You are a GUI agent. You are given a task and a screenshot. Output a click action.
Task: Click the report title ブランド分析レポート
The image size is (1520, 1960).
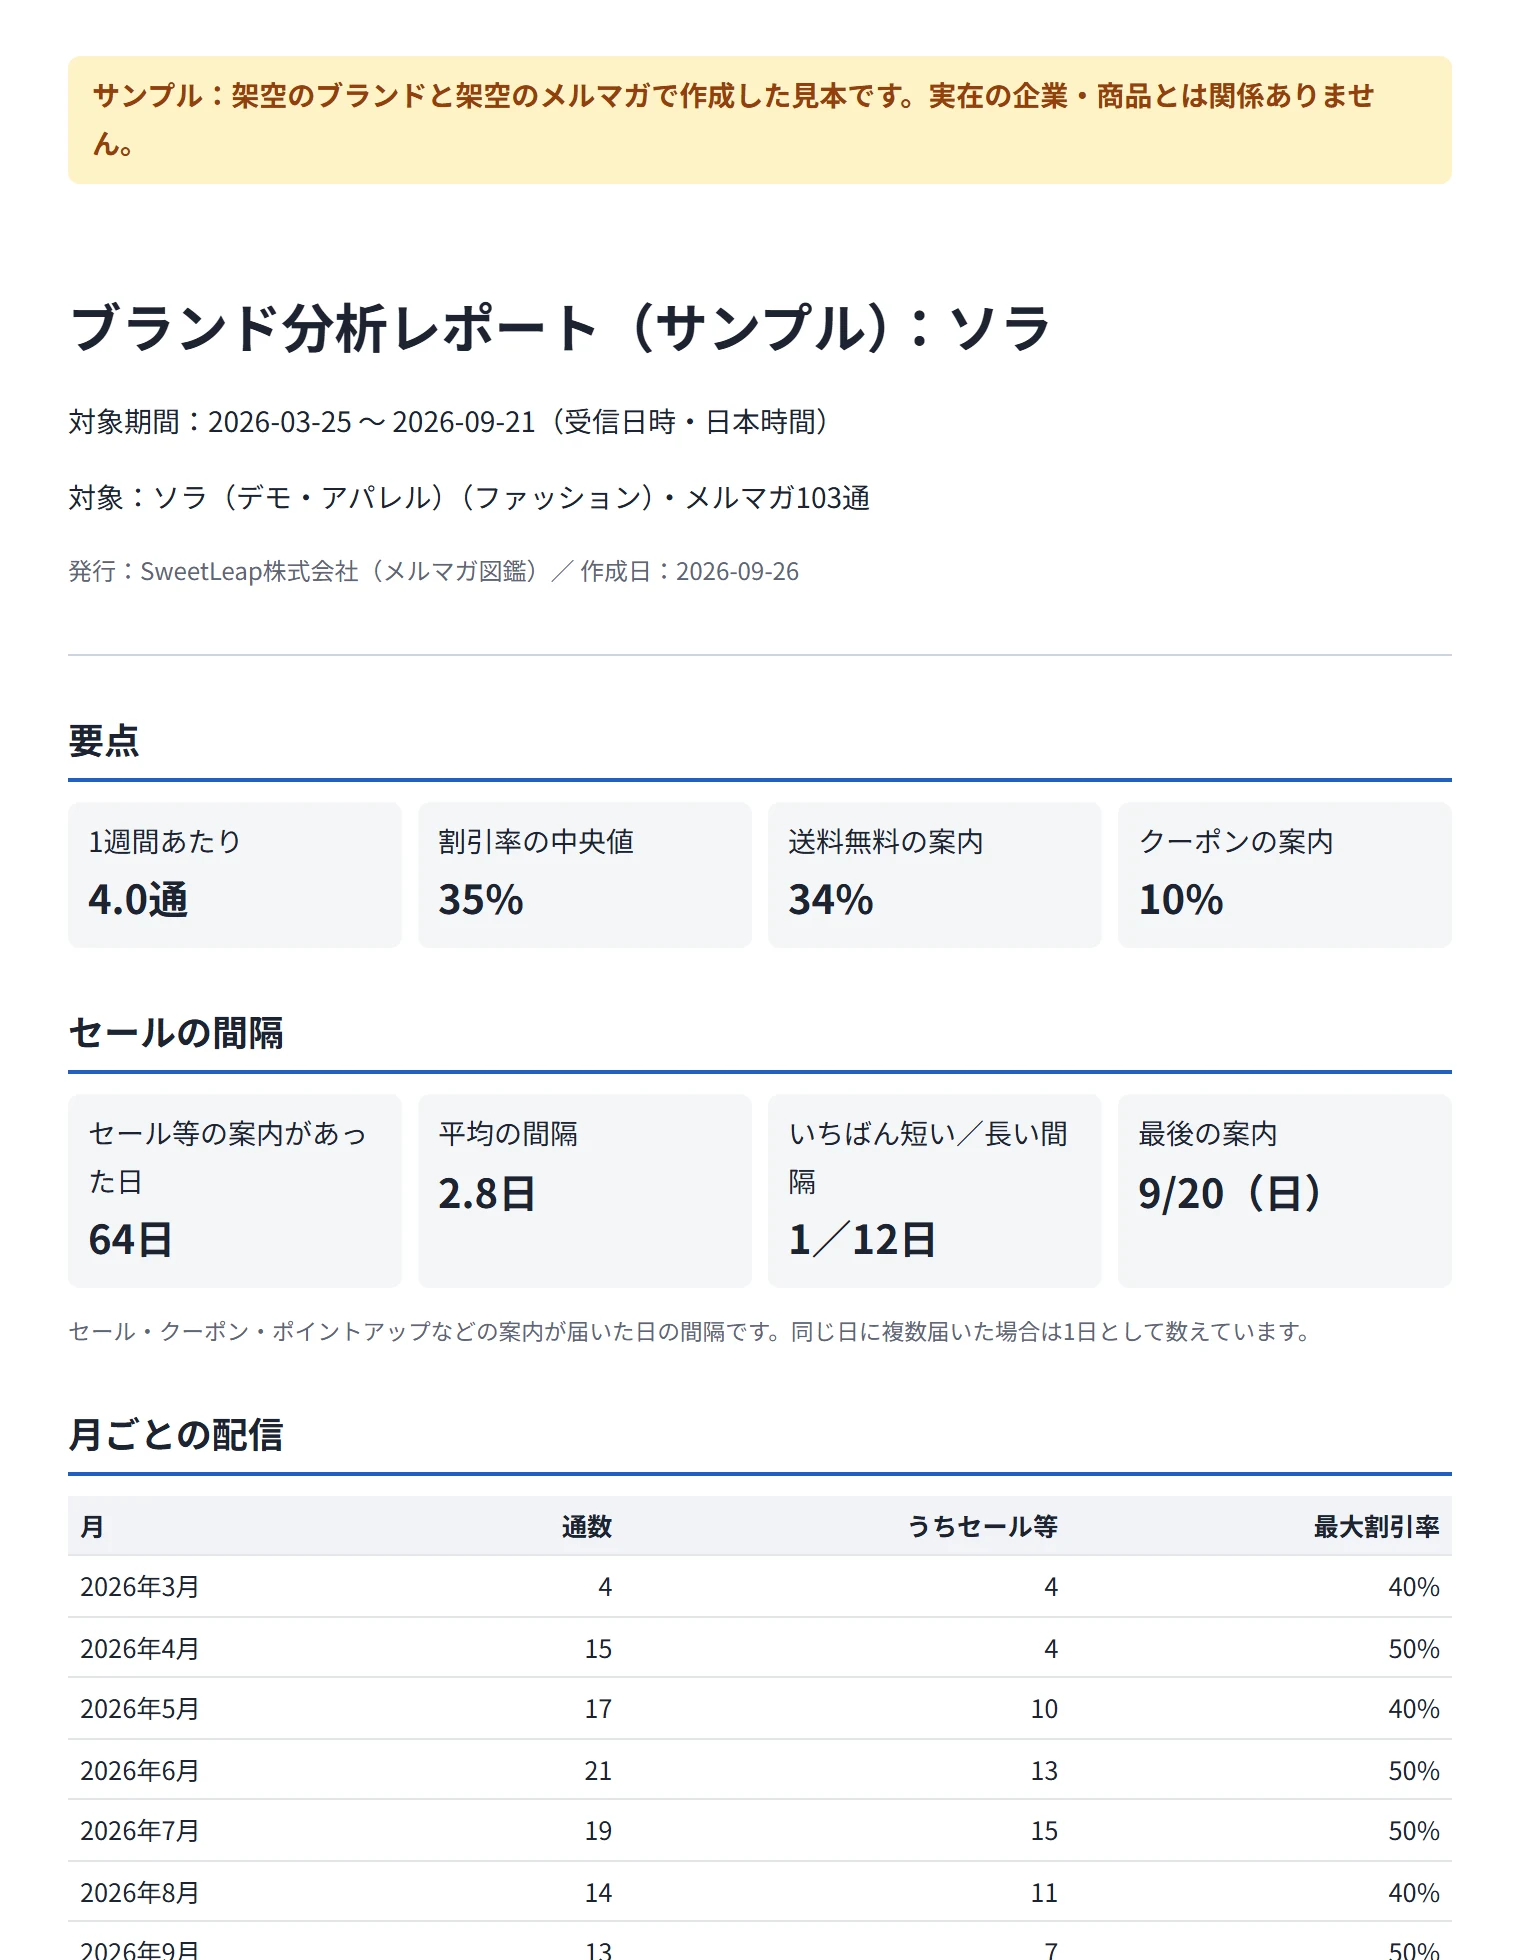click(x=560, y=328)
